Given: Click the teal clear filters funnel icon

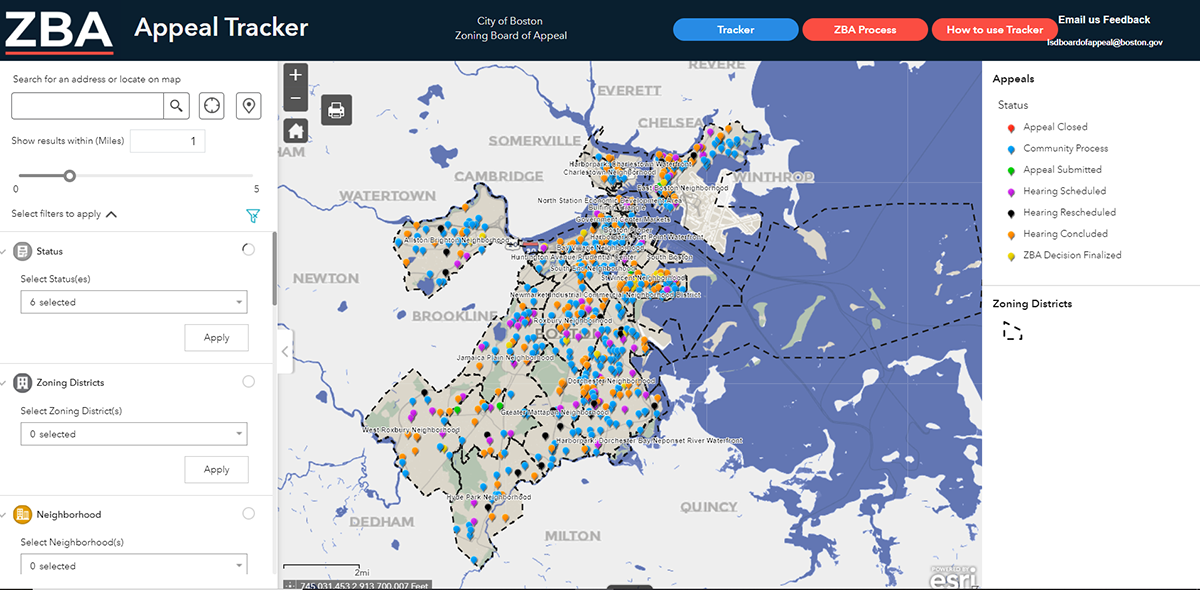Looking at the screenshot, I should coord(252,215).
